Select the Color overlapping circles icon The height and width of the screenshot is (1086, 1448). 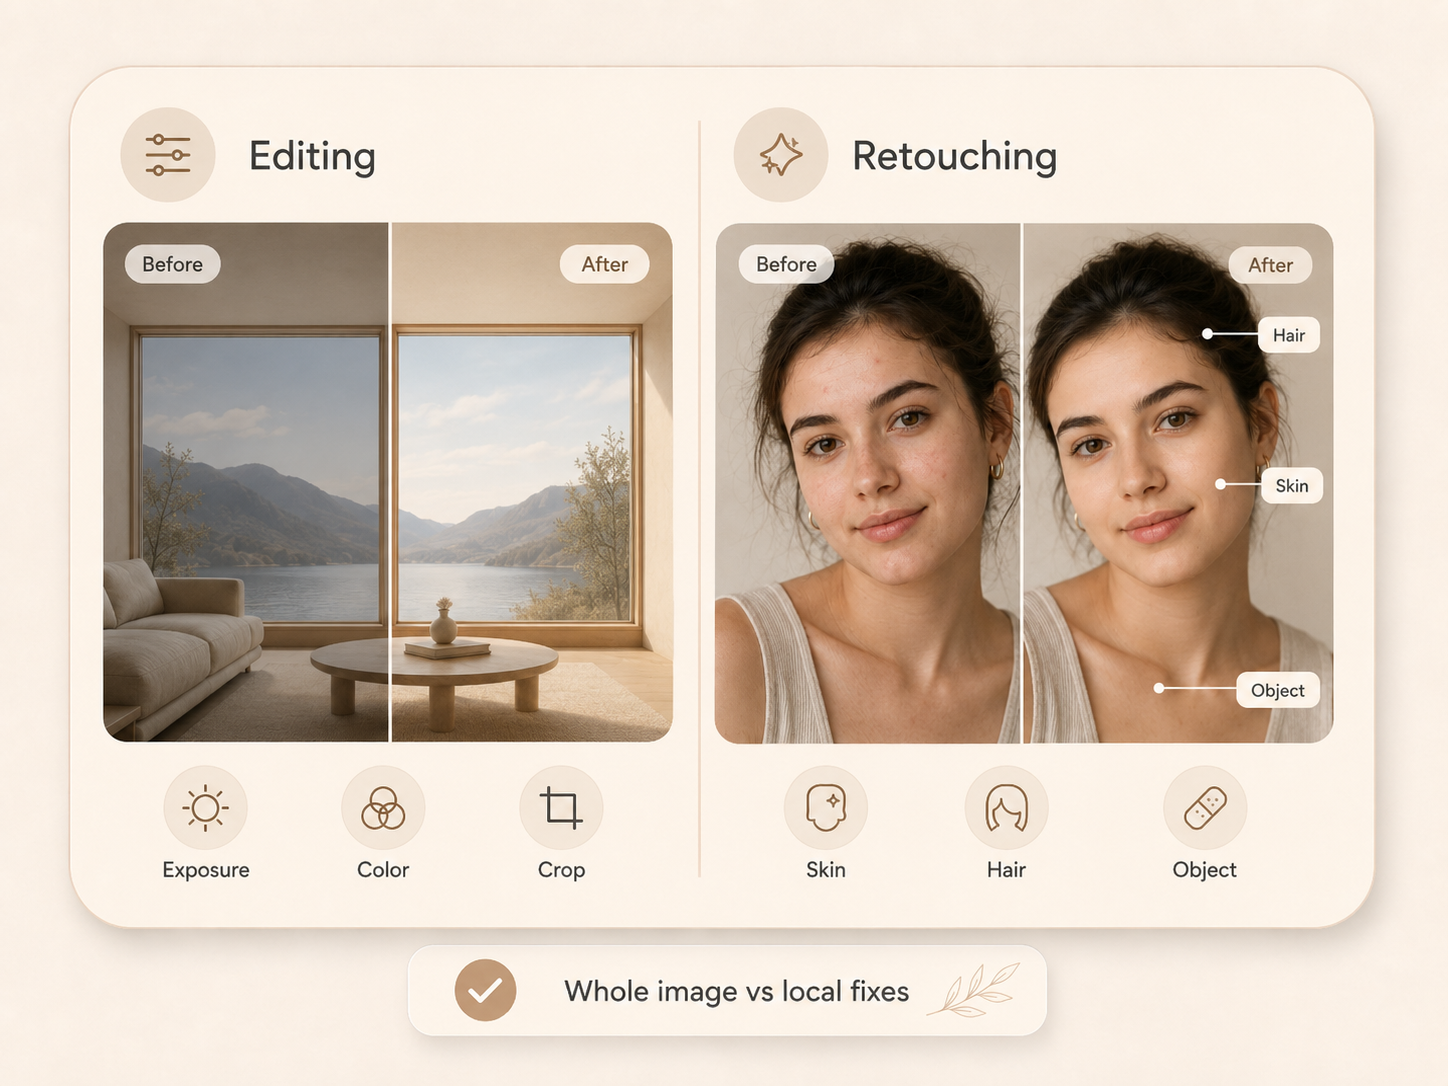click(x=383, y=808)
